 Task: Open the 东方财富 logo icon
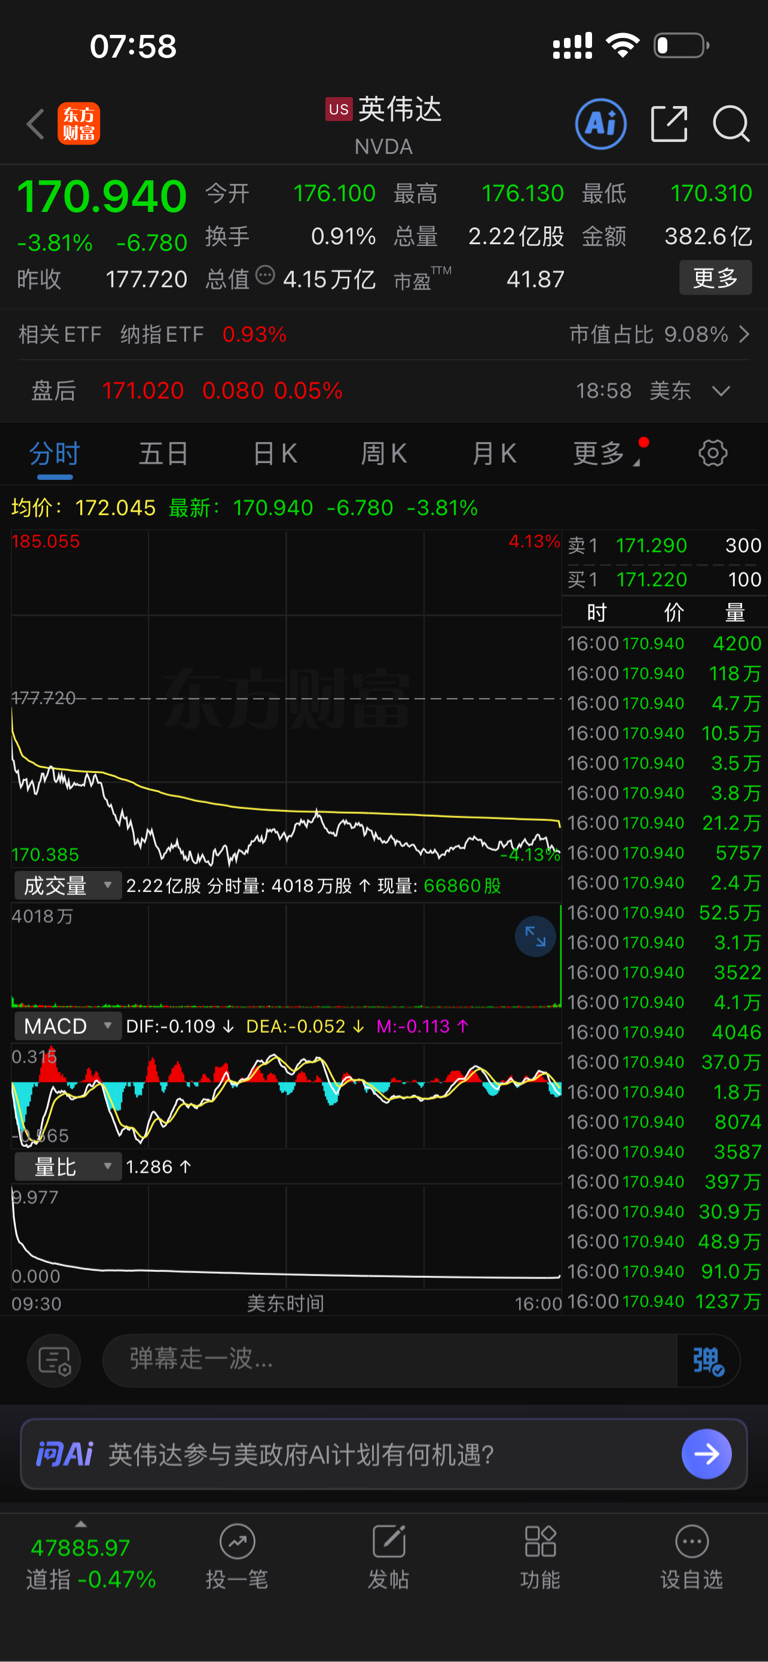[79, 124]
